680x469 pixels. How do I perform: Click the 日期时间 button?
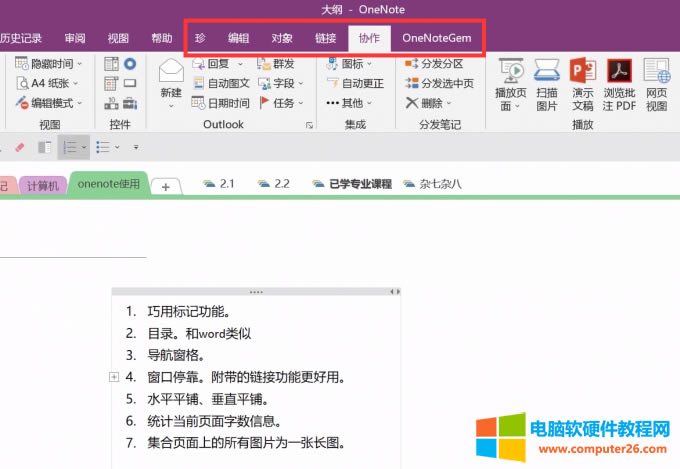(221, 103)
